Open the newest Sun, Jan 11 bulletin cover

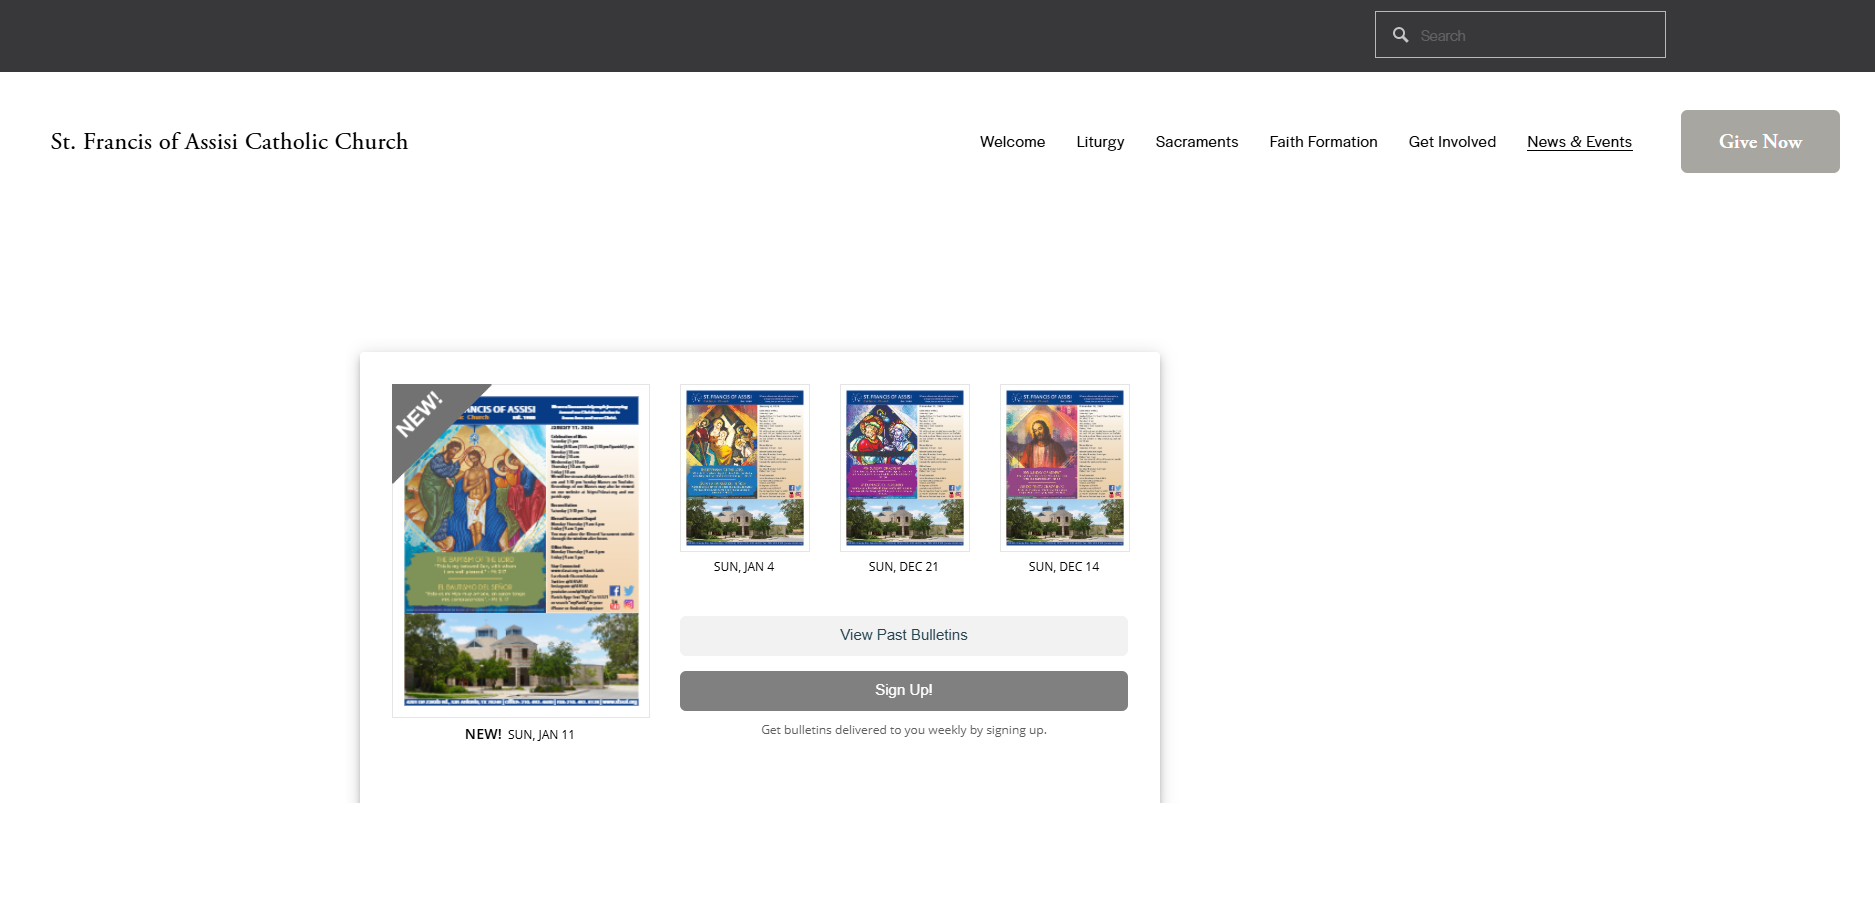coord(521,550)
